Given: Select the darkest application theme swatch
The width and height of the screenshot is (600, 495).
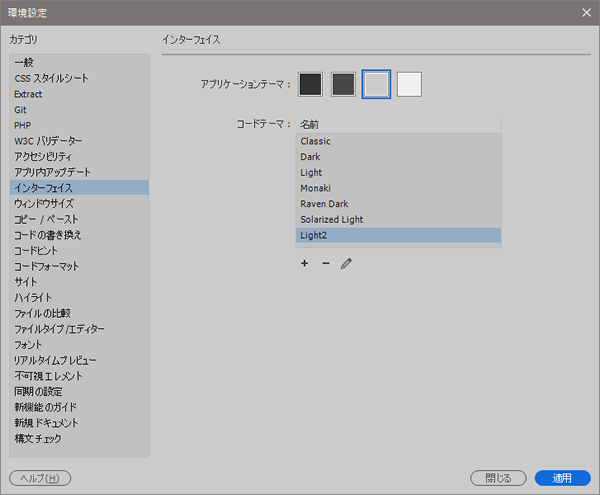Looking at the screenshot, I should coord(310,84).
